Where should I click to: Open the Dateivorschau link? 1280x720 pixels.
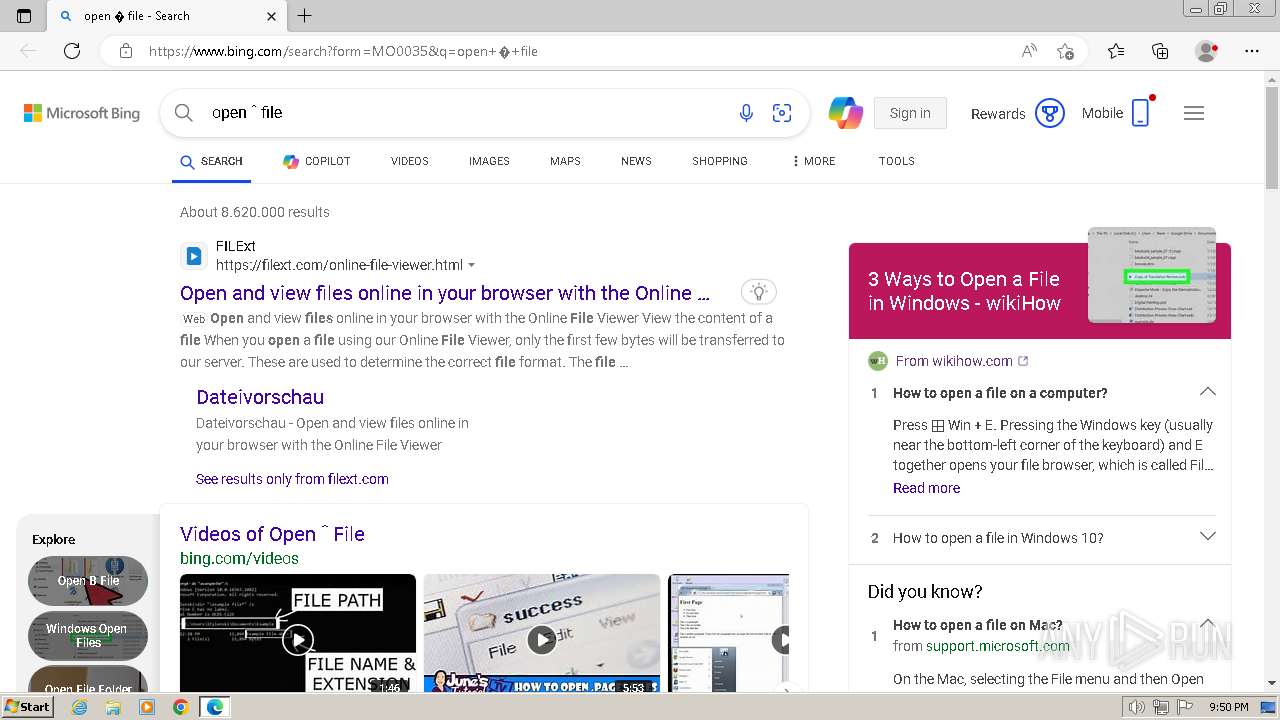[260, 397]
